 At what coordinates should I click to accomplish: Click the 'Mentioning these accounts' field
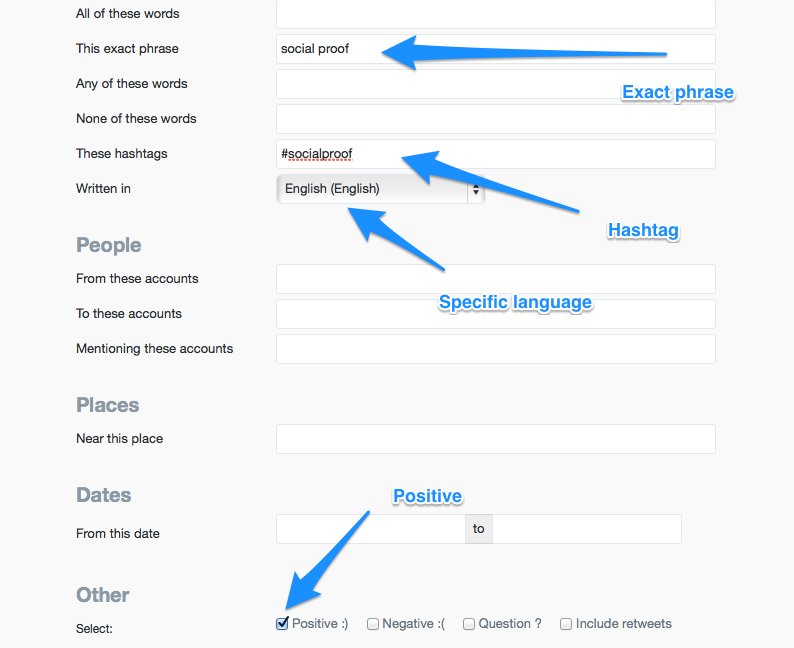coord(495,349)
